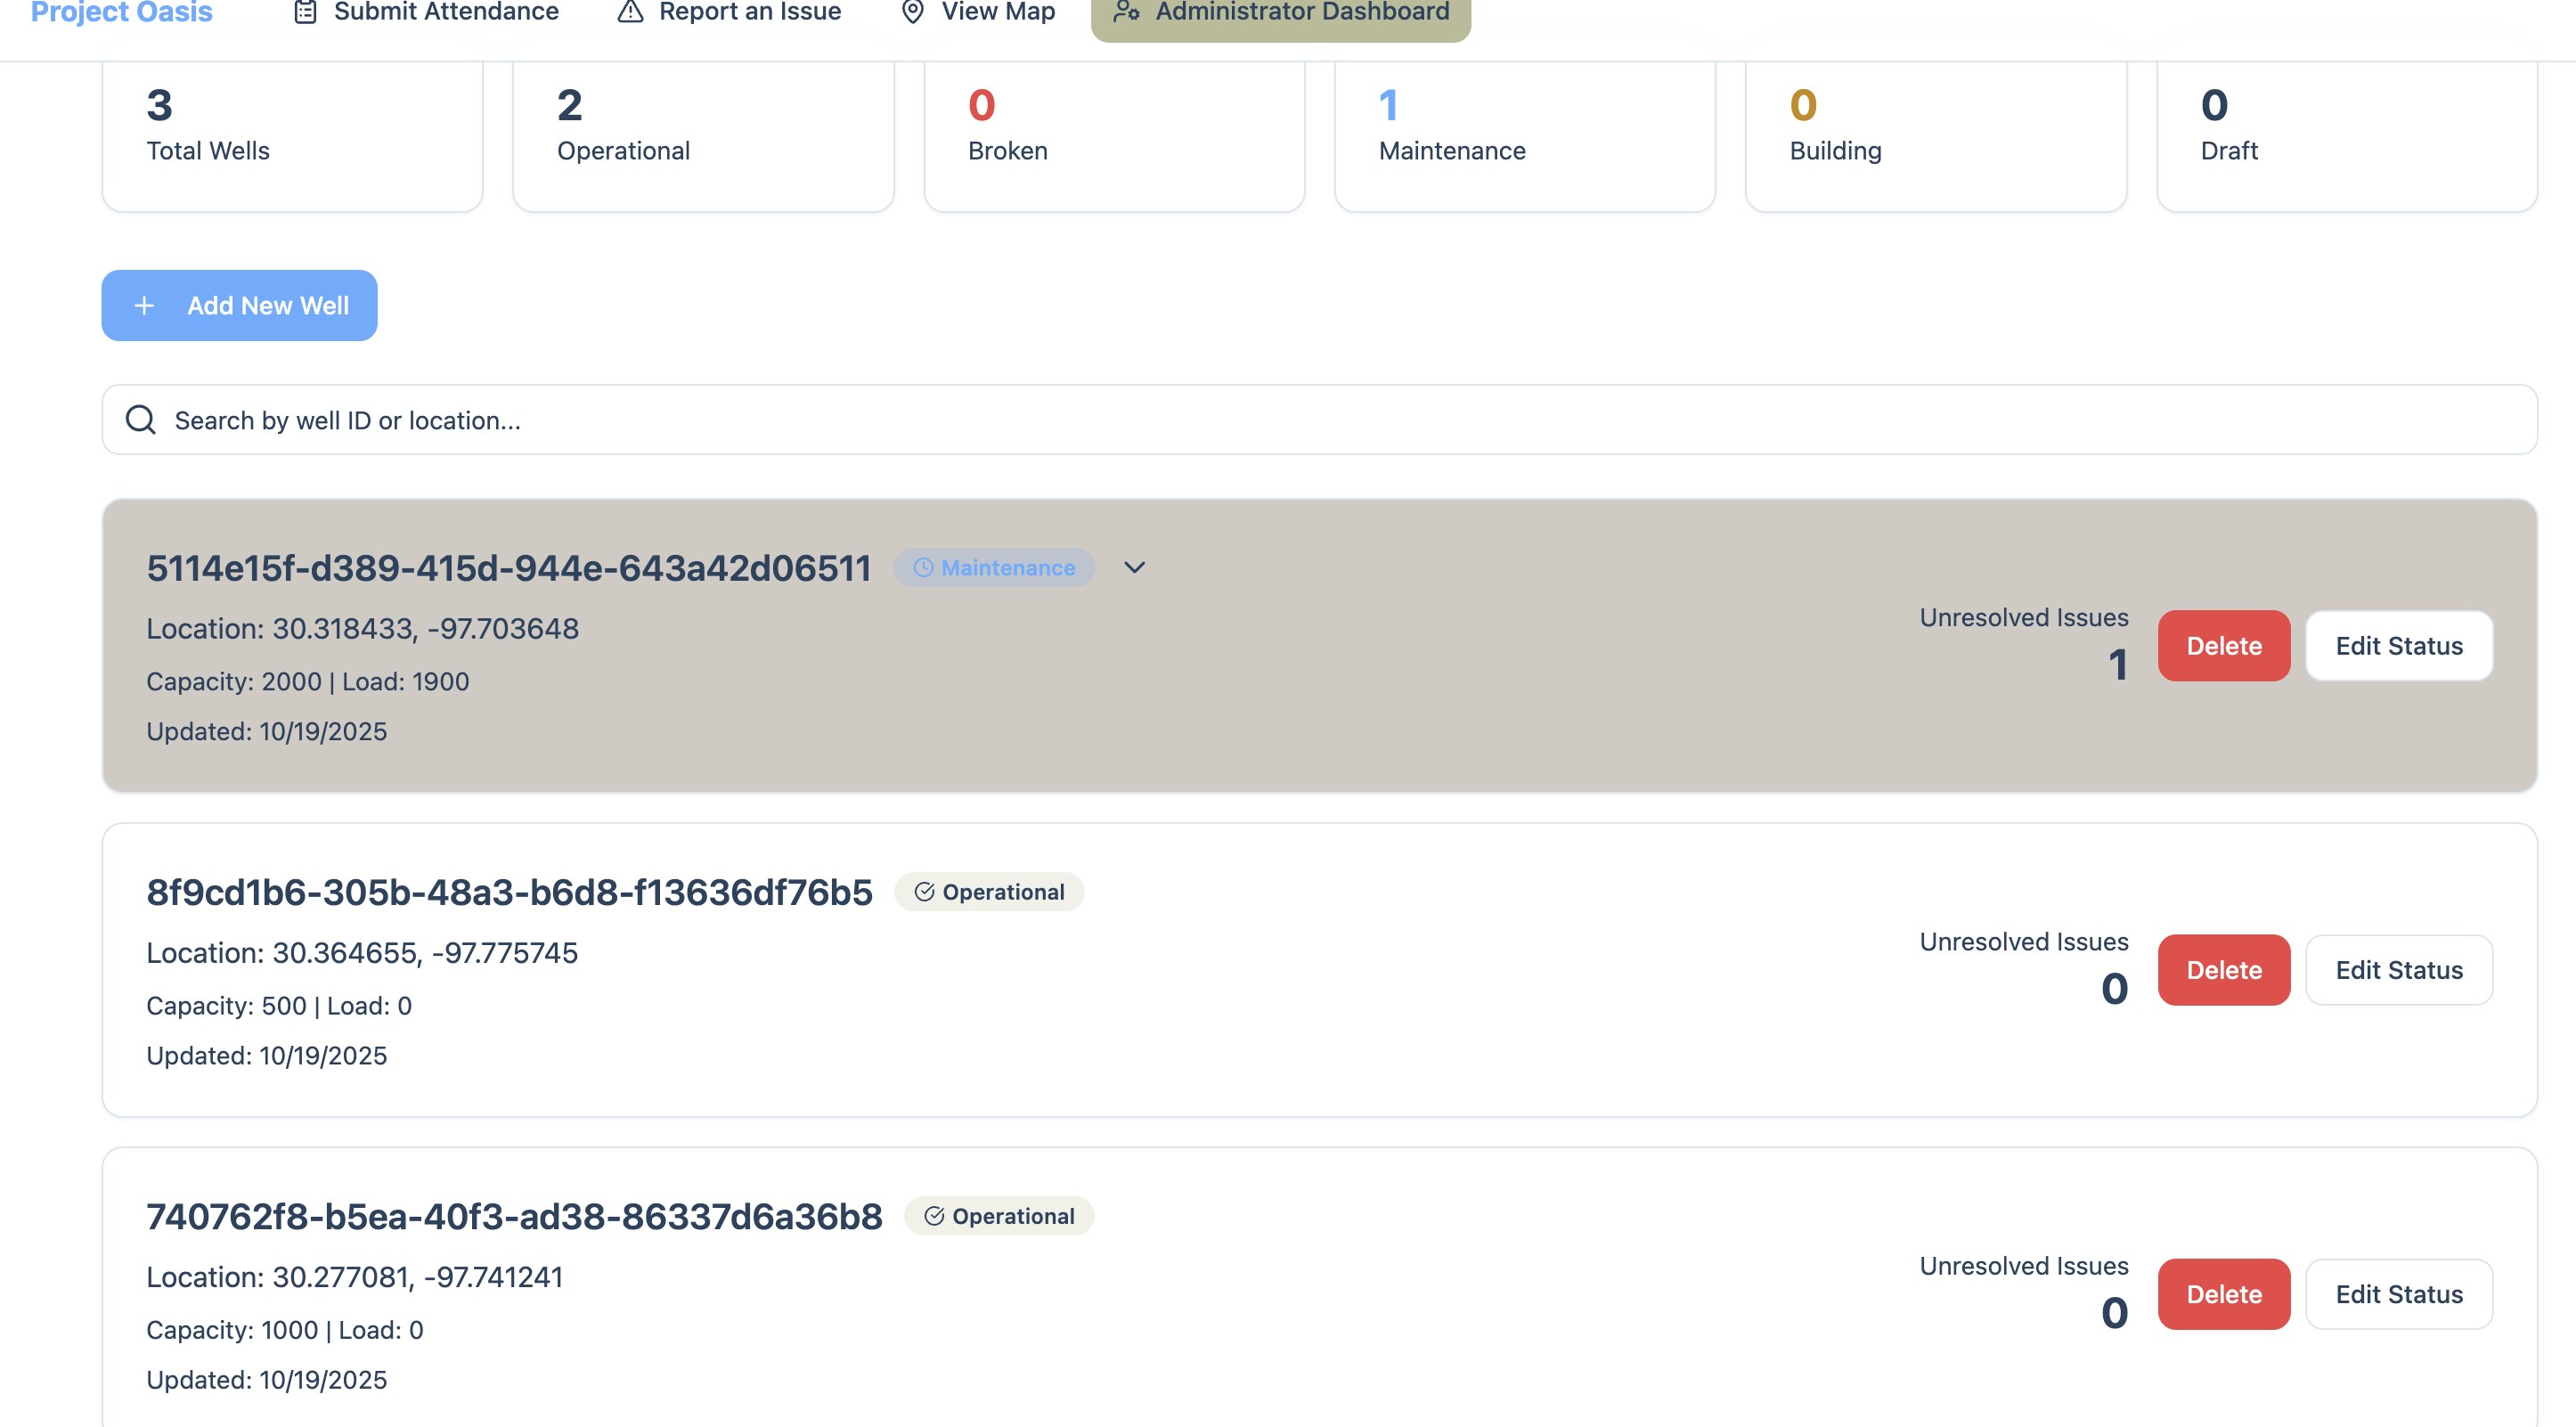The width and height of the screenshot is (2576, 1427).
Task: Click the magnifying glass search icon
Action: (141, 420)
